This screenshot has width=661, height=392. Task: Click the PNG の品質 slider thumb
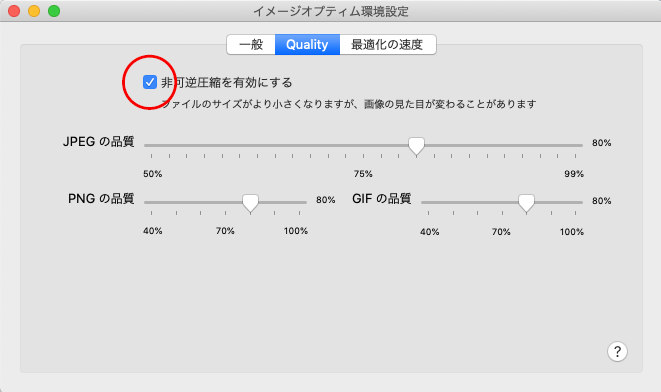[250, 203]
